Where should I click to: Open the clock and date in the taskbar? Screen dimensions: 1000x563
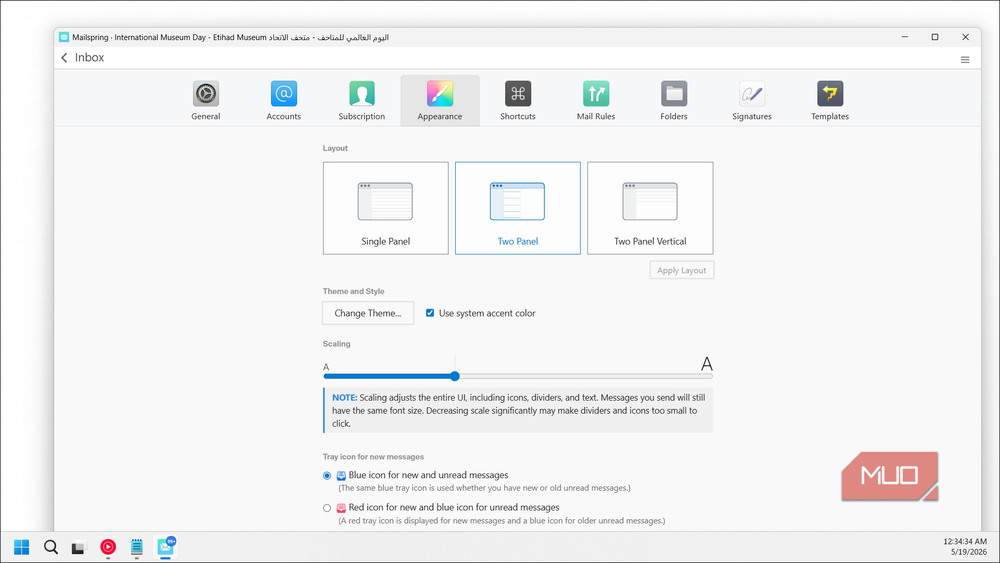coord(964,546)
